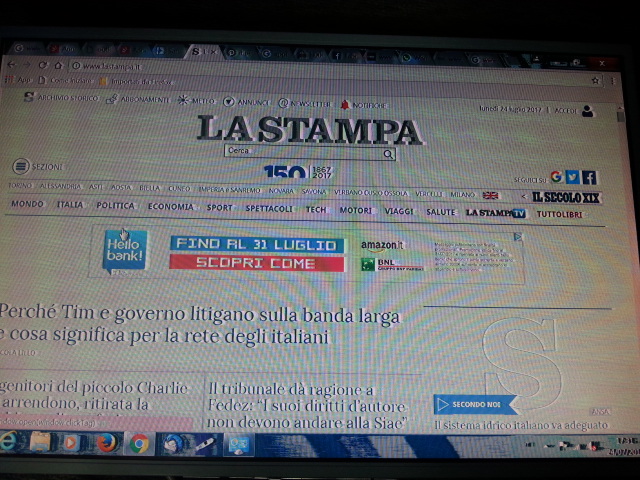Open Archivio Storico link

click(62, 98)
